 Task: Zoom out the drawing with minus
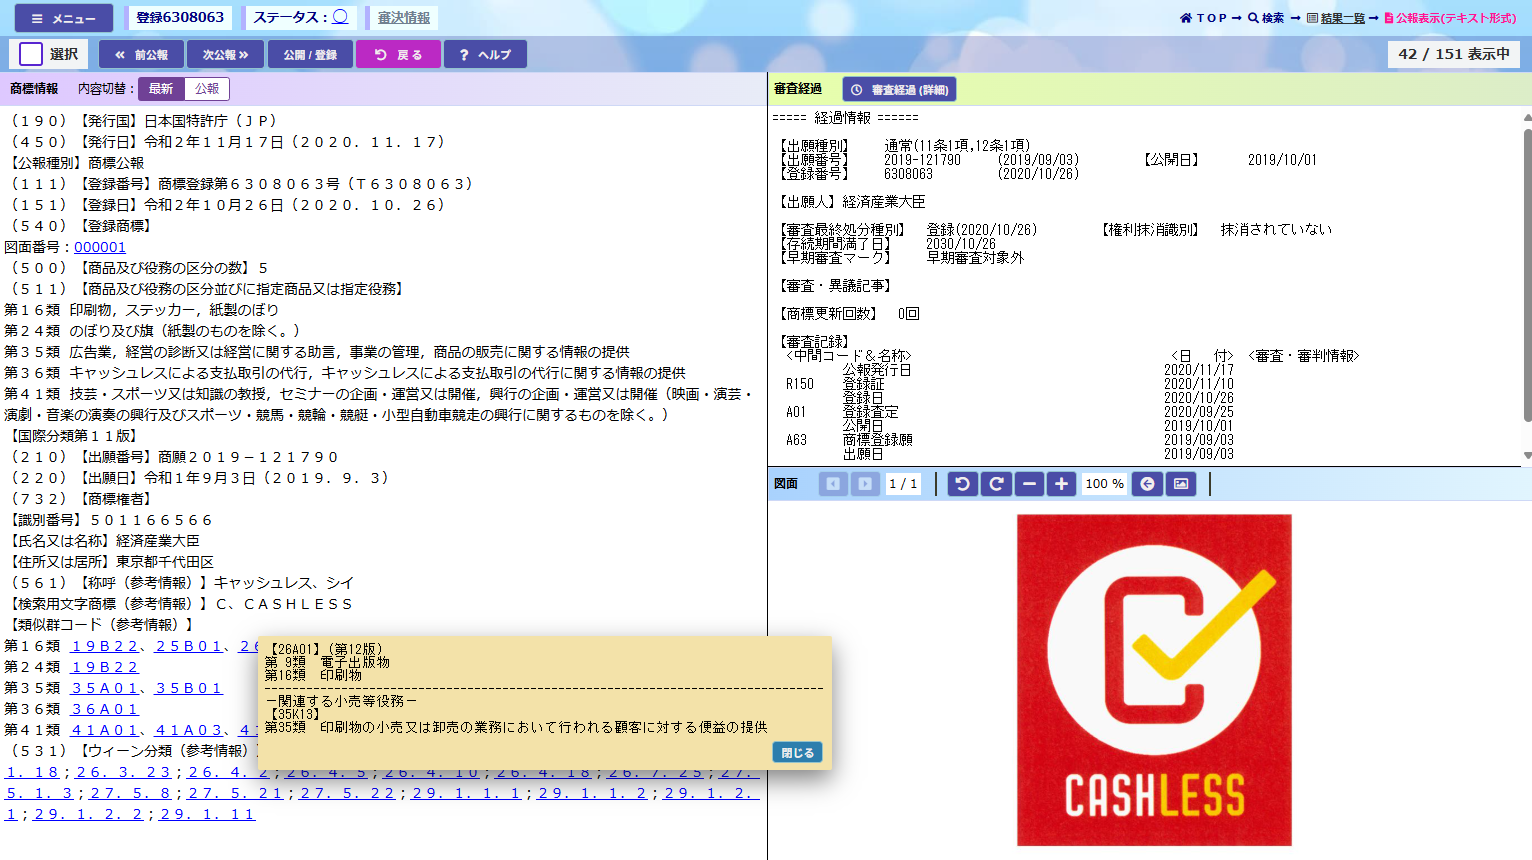pyautogui.click(x=1029, y=484)
